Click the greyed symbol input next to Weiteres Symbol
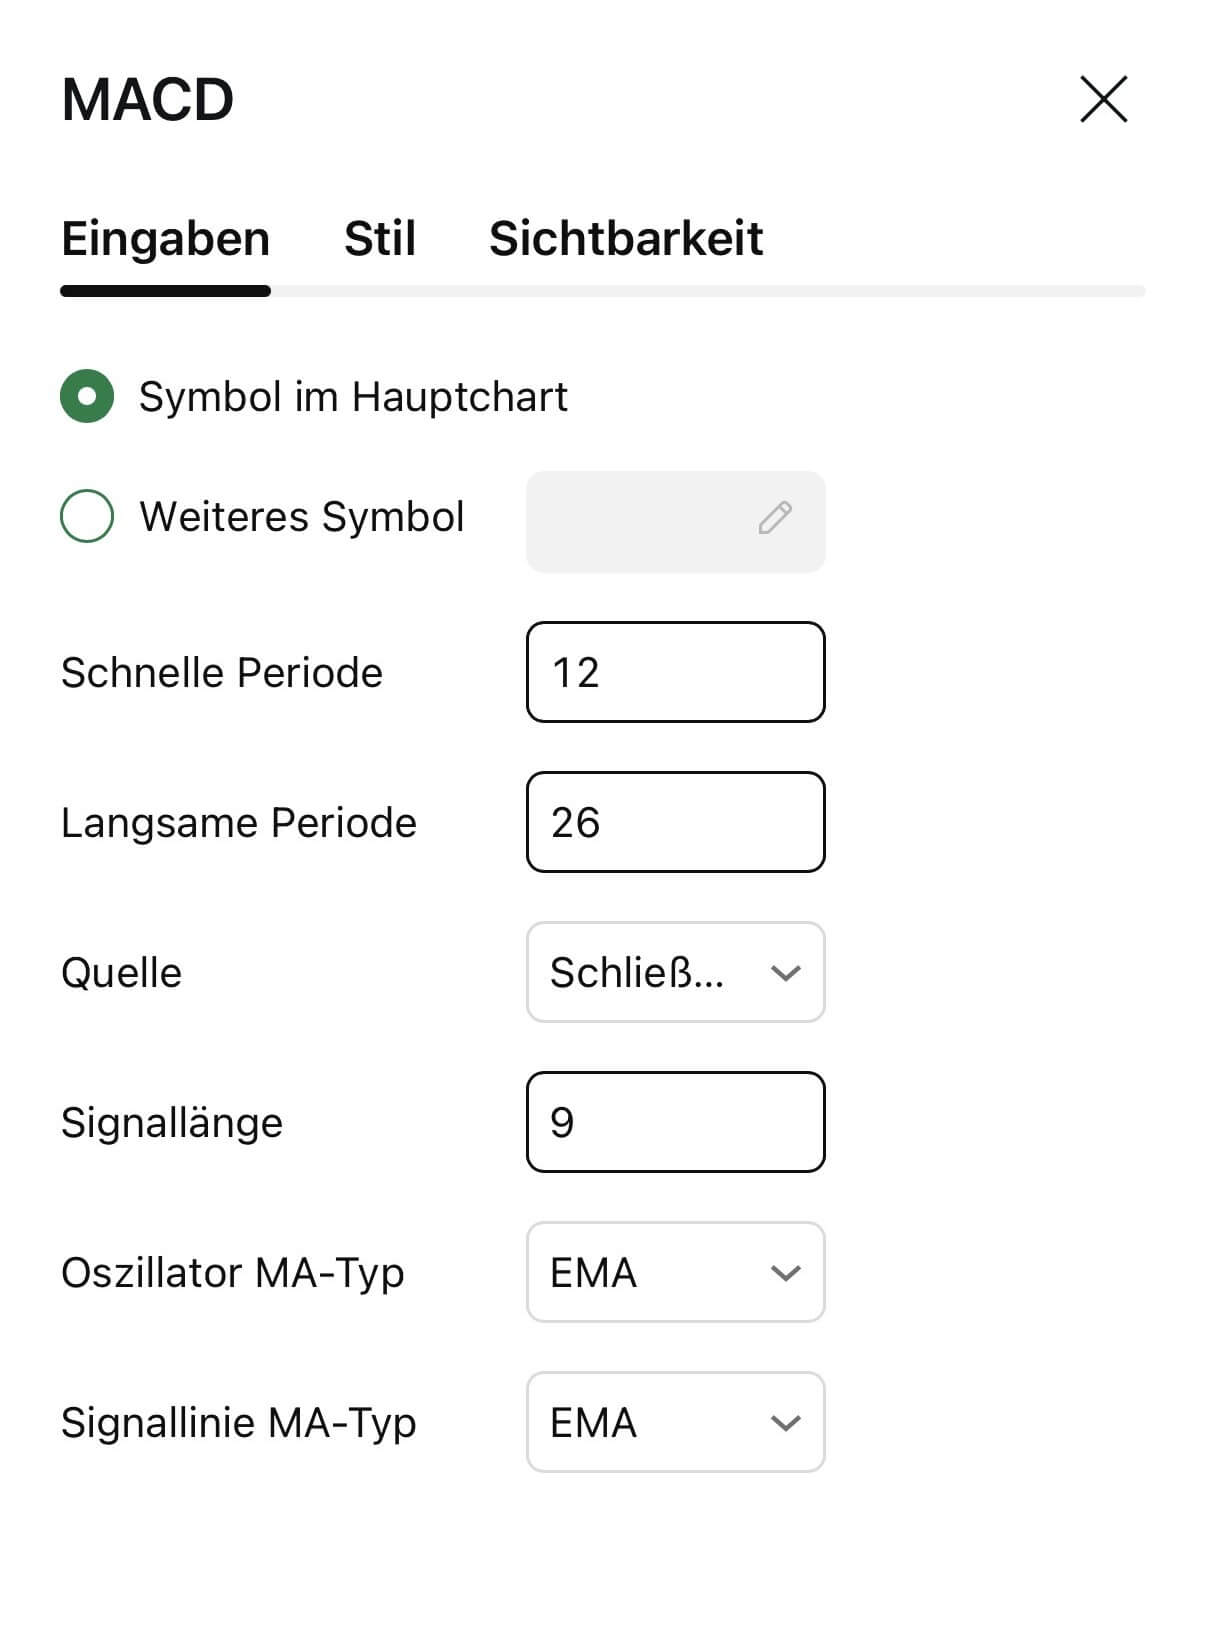This screenshot has width=1206, height=1631. click(x=675, y=521)
